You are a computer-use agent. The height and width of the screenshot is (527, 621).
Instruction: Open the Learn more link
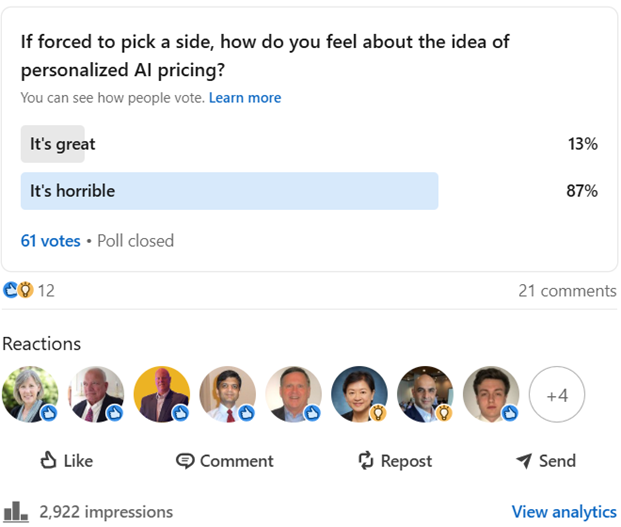click(x=245, y=98)
